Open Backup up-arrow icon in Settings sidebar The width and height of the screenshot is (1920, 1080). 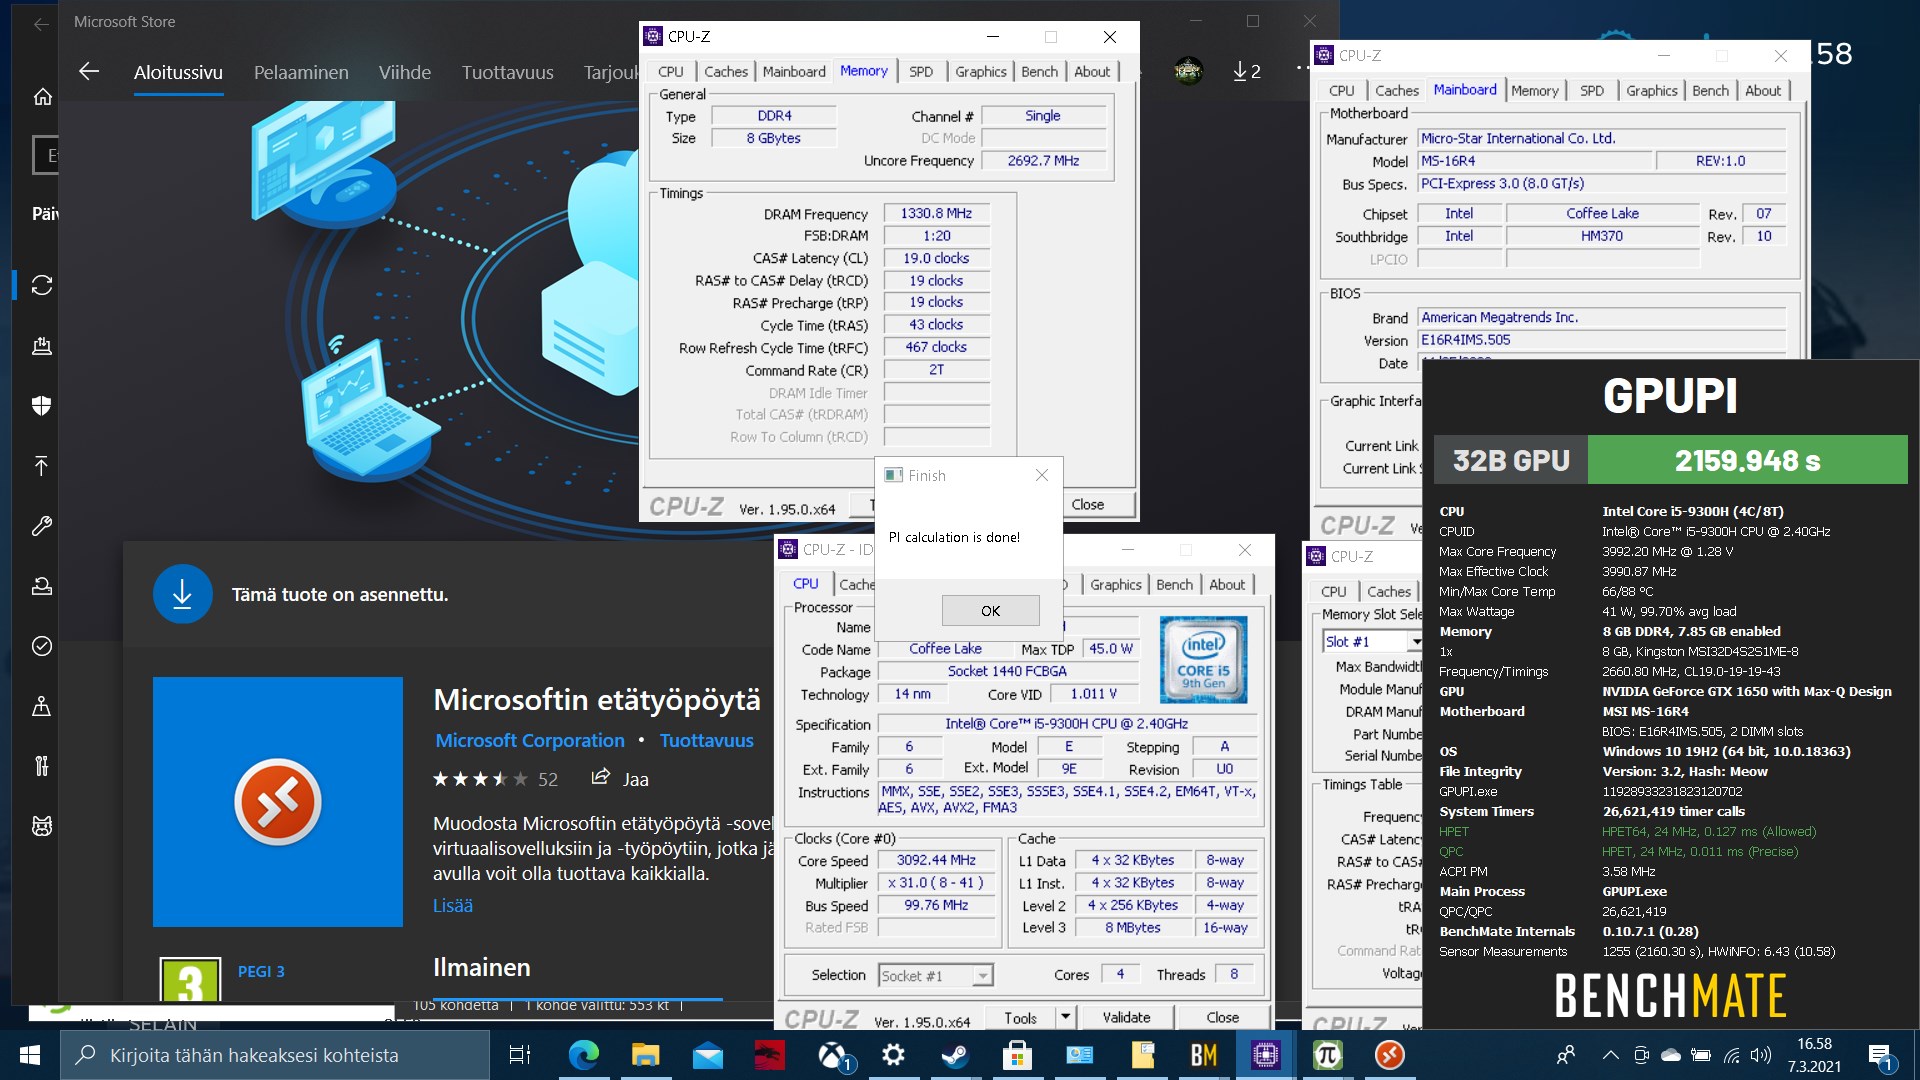pos(42,466)
